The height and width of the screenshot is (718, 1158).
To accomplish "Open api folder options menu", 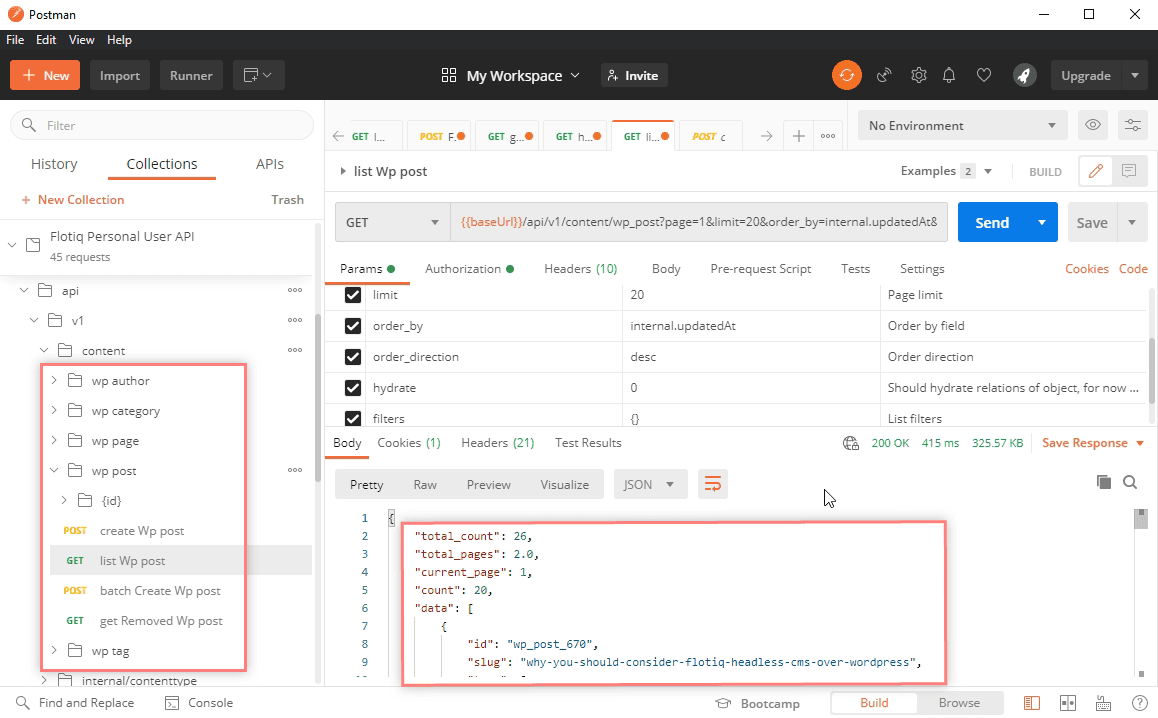I will coord(295,290).
